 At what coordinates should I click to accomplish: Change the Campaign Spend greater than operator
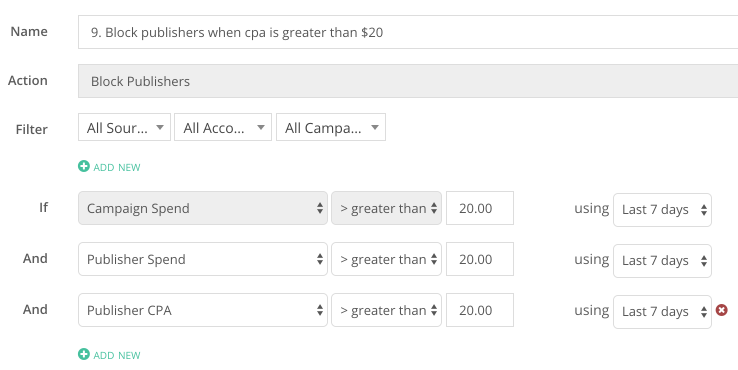pyautogui.click(x=386, y=208)
